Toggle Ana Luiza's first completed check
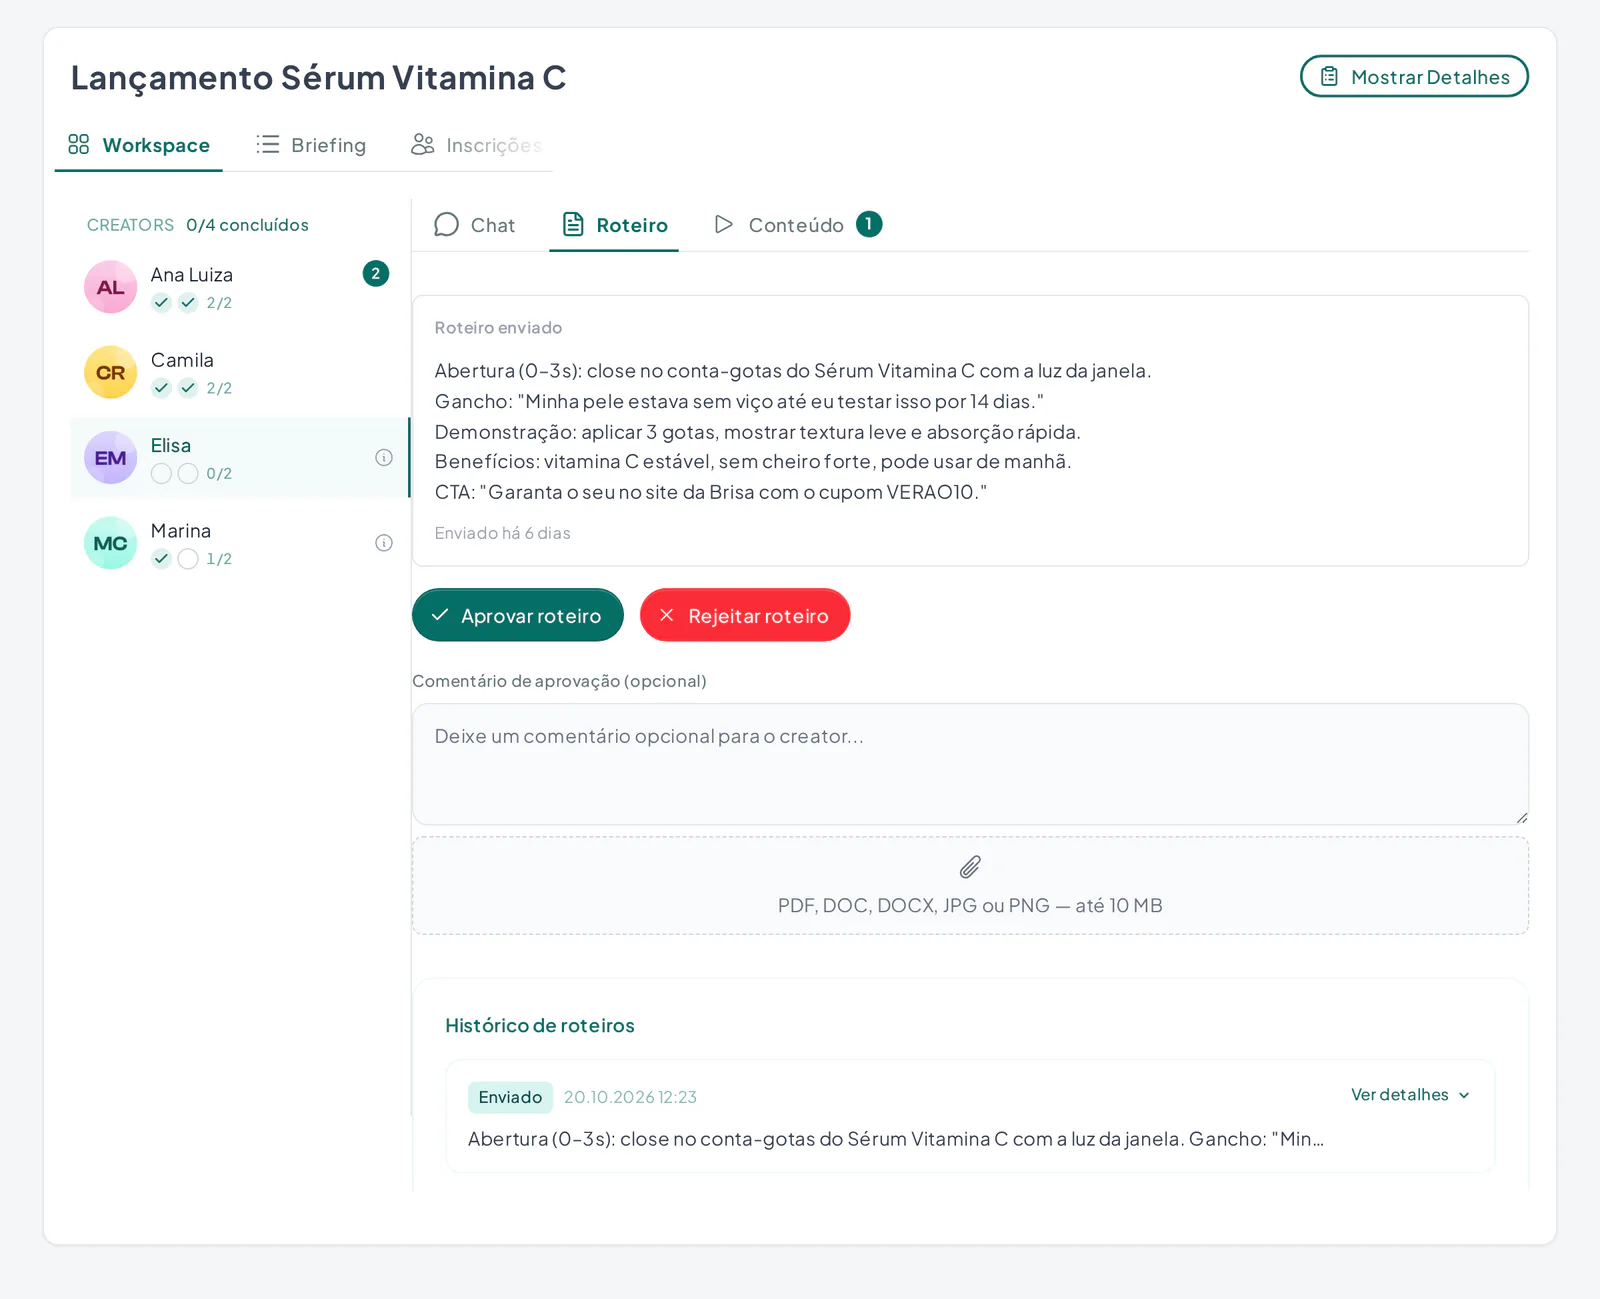This screenshot has height=1299, width=1600. 161,303
